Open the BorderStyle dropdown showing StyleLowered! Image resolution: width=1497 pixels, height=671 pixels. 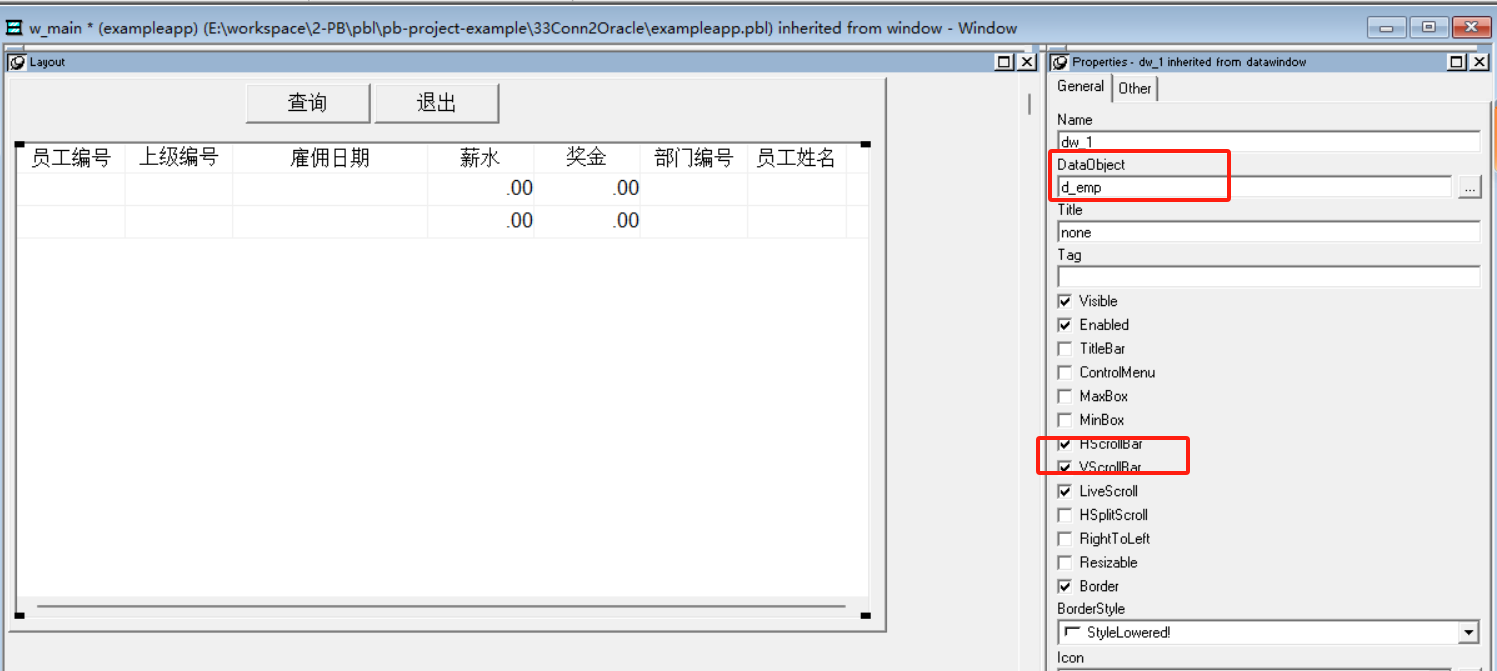tap(1468, 633)
